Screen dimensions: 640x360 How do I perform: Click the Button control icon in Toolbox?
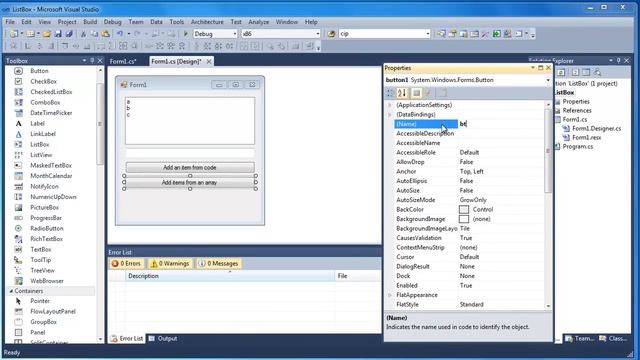tap(18, 71)
